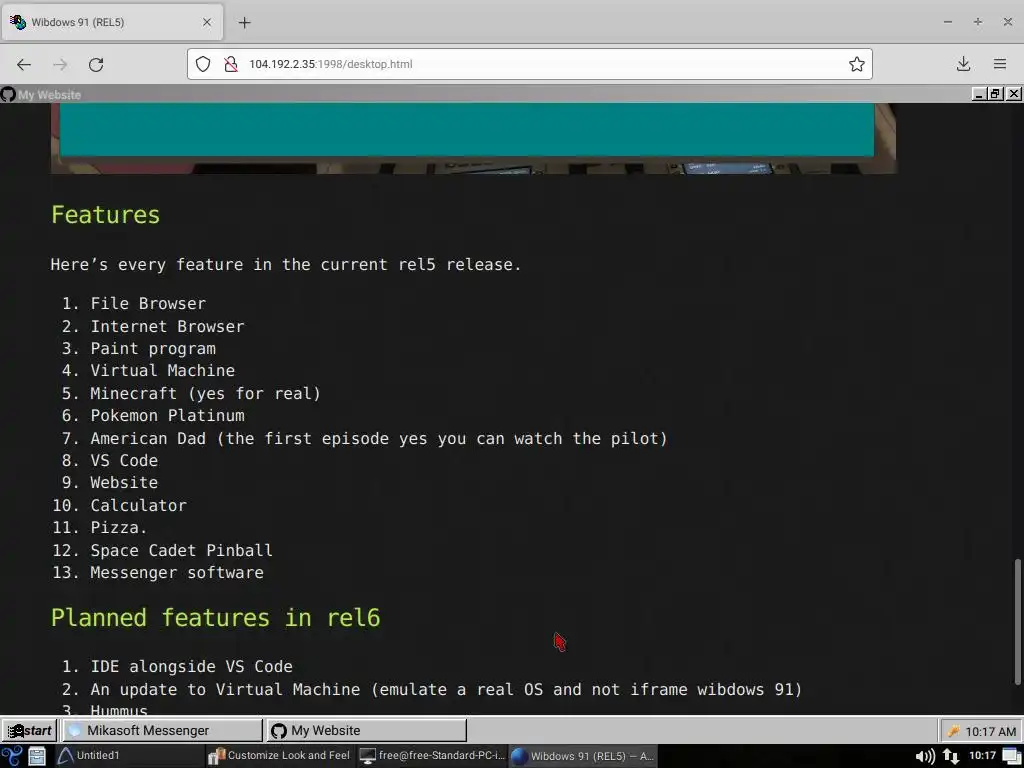Click the GitHub icon on My Website taskbar item
The width and height of the screenshot is (1024, 768).
pyautogui.click(x=279, y=731)
